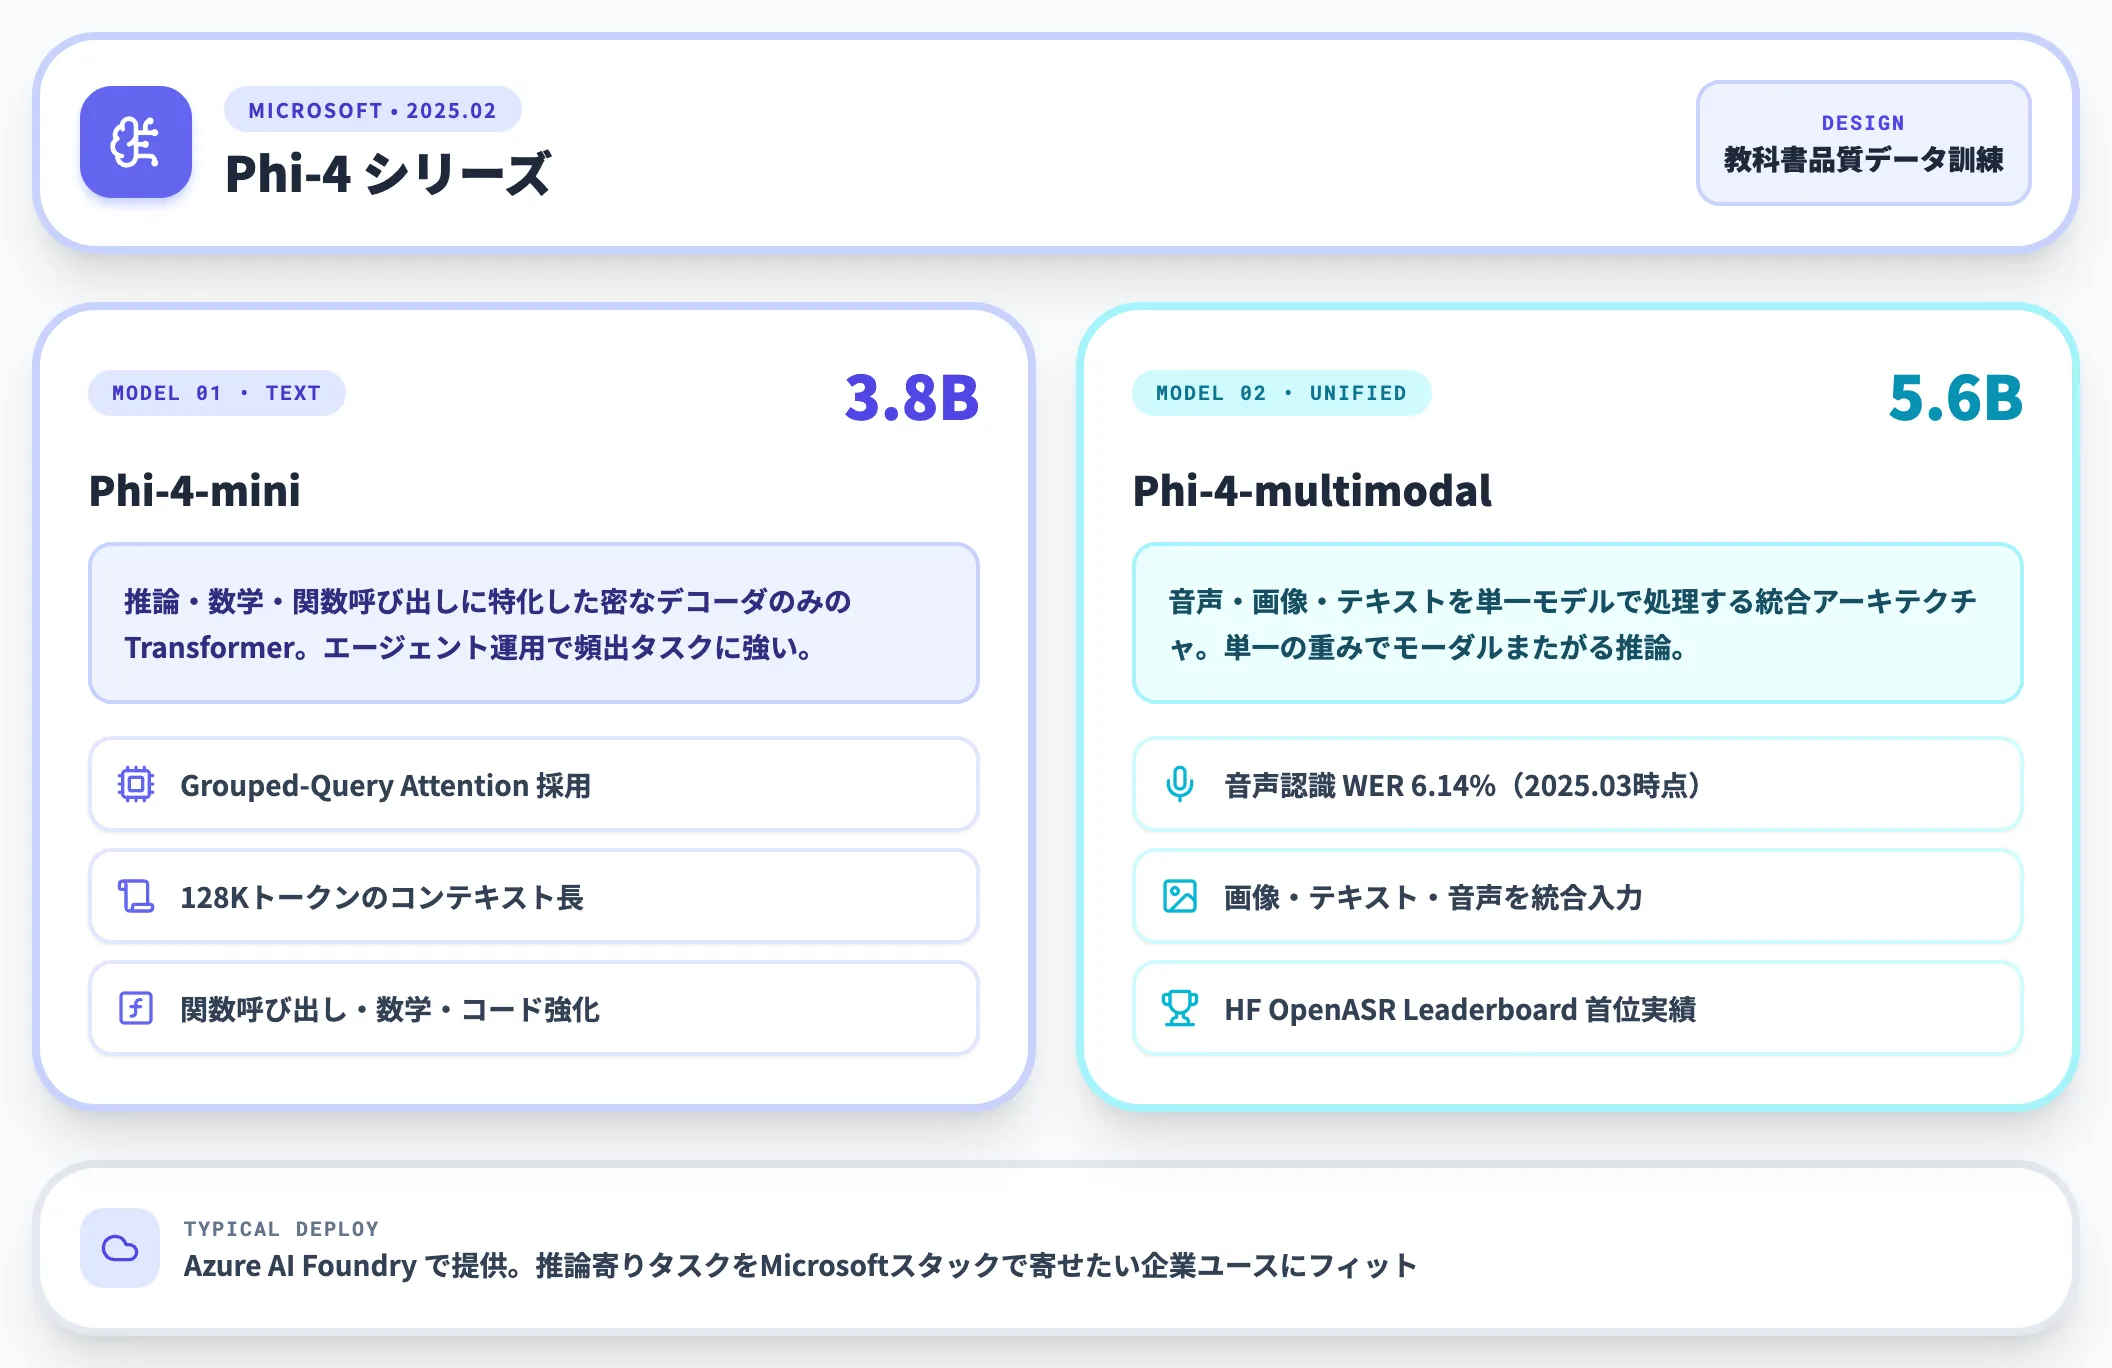Click the 画像・テキスト・音声を統合入力 text
The image size is (2112, 1368).
tap(1434, 898)
